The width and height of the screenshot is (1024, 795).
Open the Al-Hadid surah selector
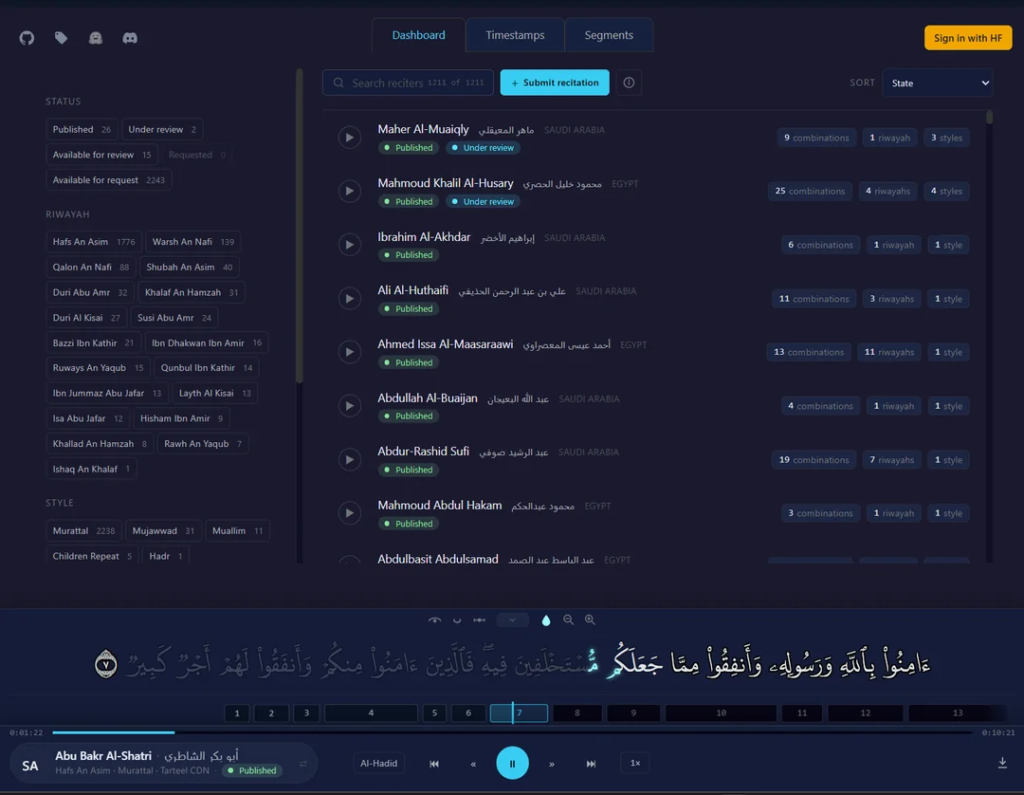[379, 763]
